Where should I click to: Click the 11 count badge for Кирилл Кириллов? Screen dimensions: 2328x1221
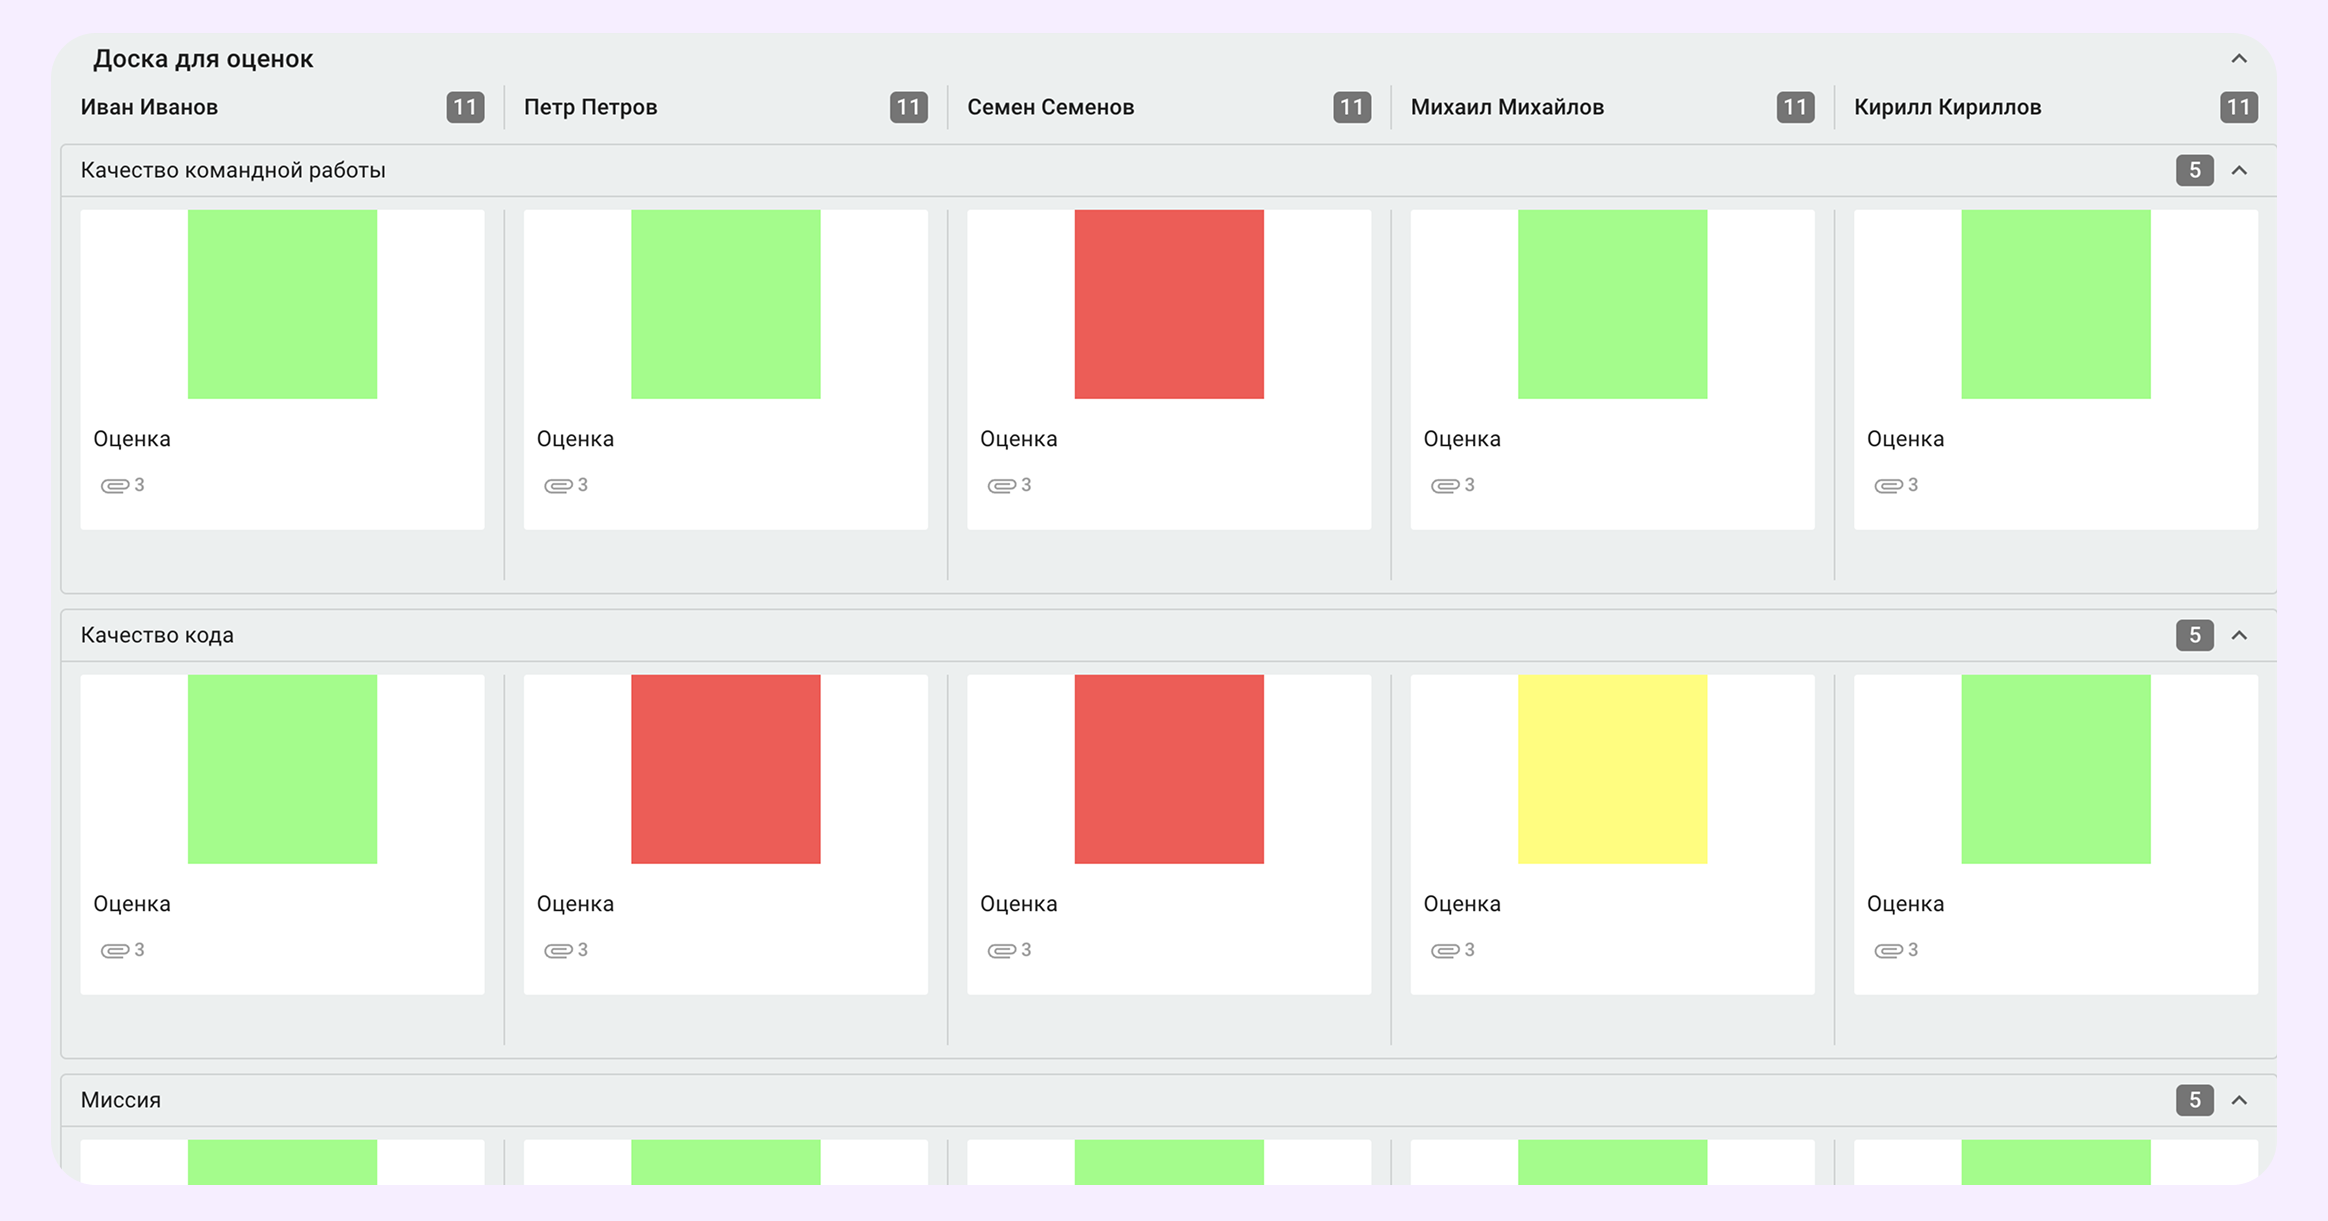(2238, 107)
